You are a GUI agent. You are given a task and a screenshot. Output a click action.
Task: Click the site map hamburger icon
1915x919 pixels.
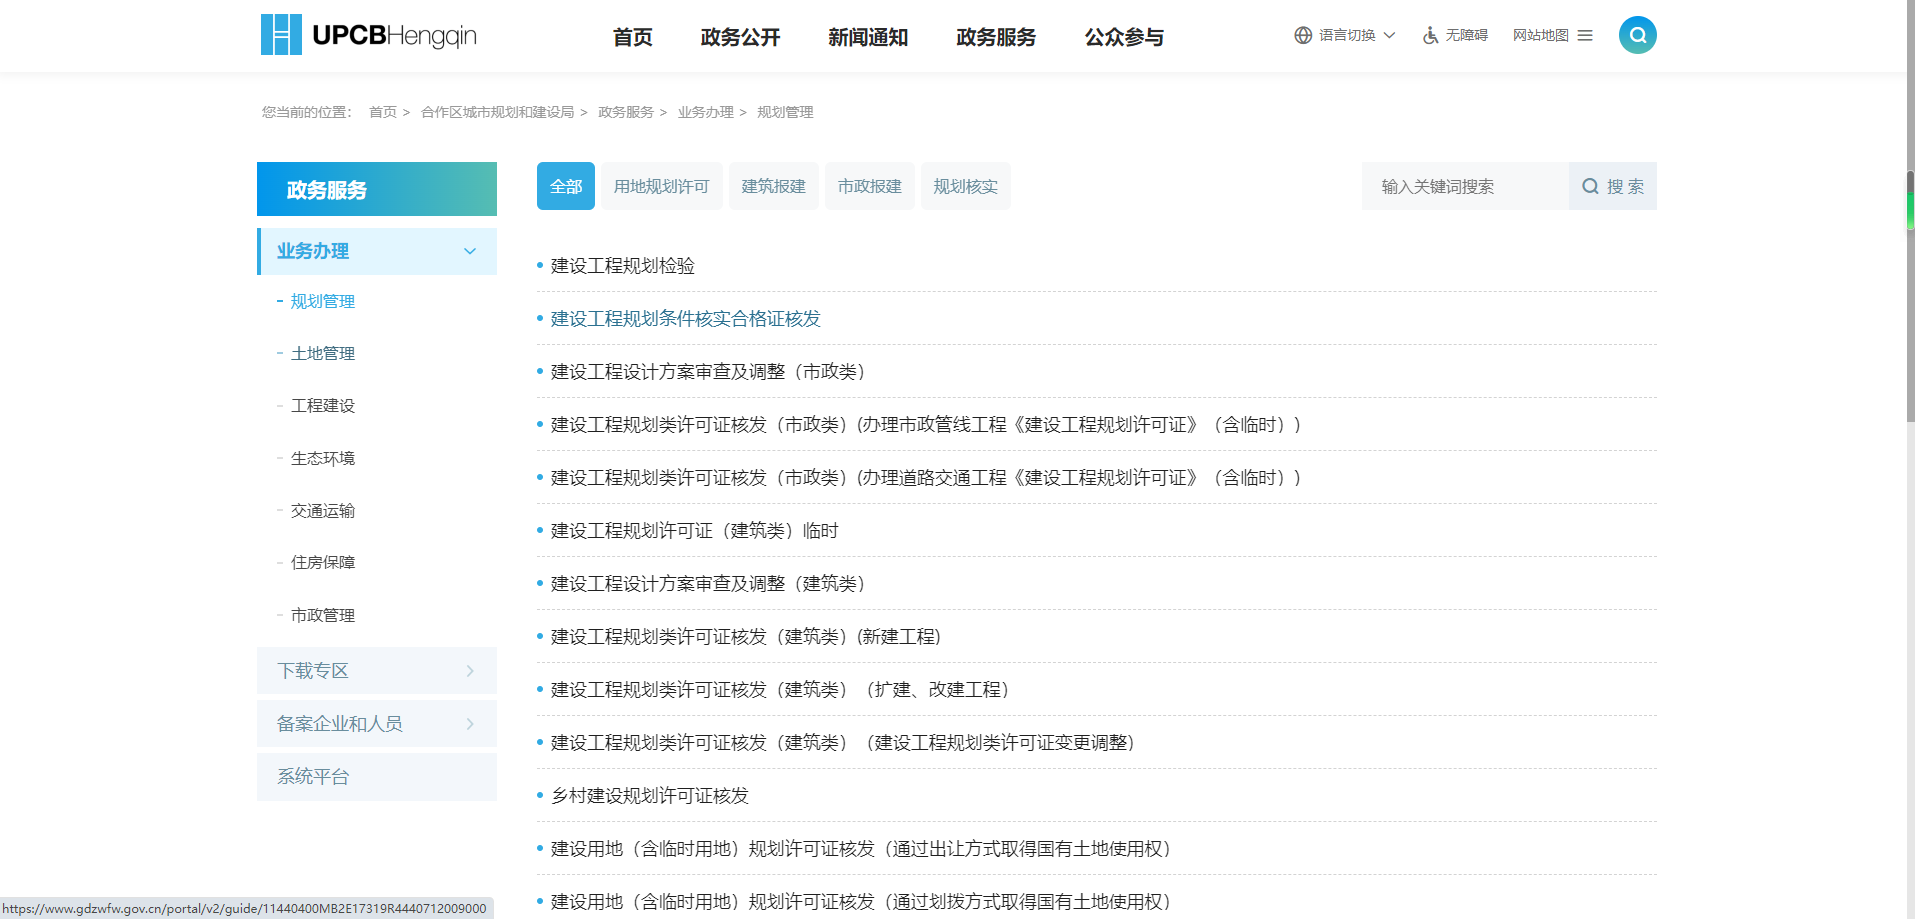(x=1585, y=35)
